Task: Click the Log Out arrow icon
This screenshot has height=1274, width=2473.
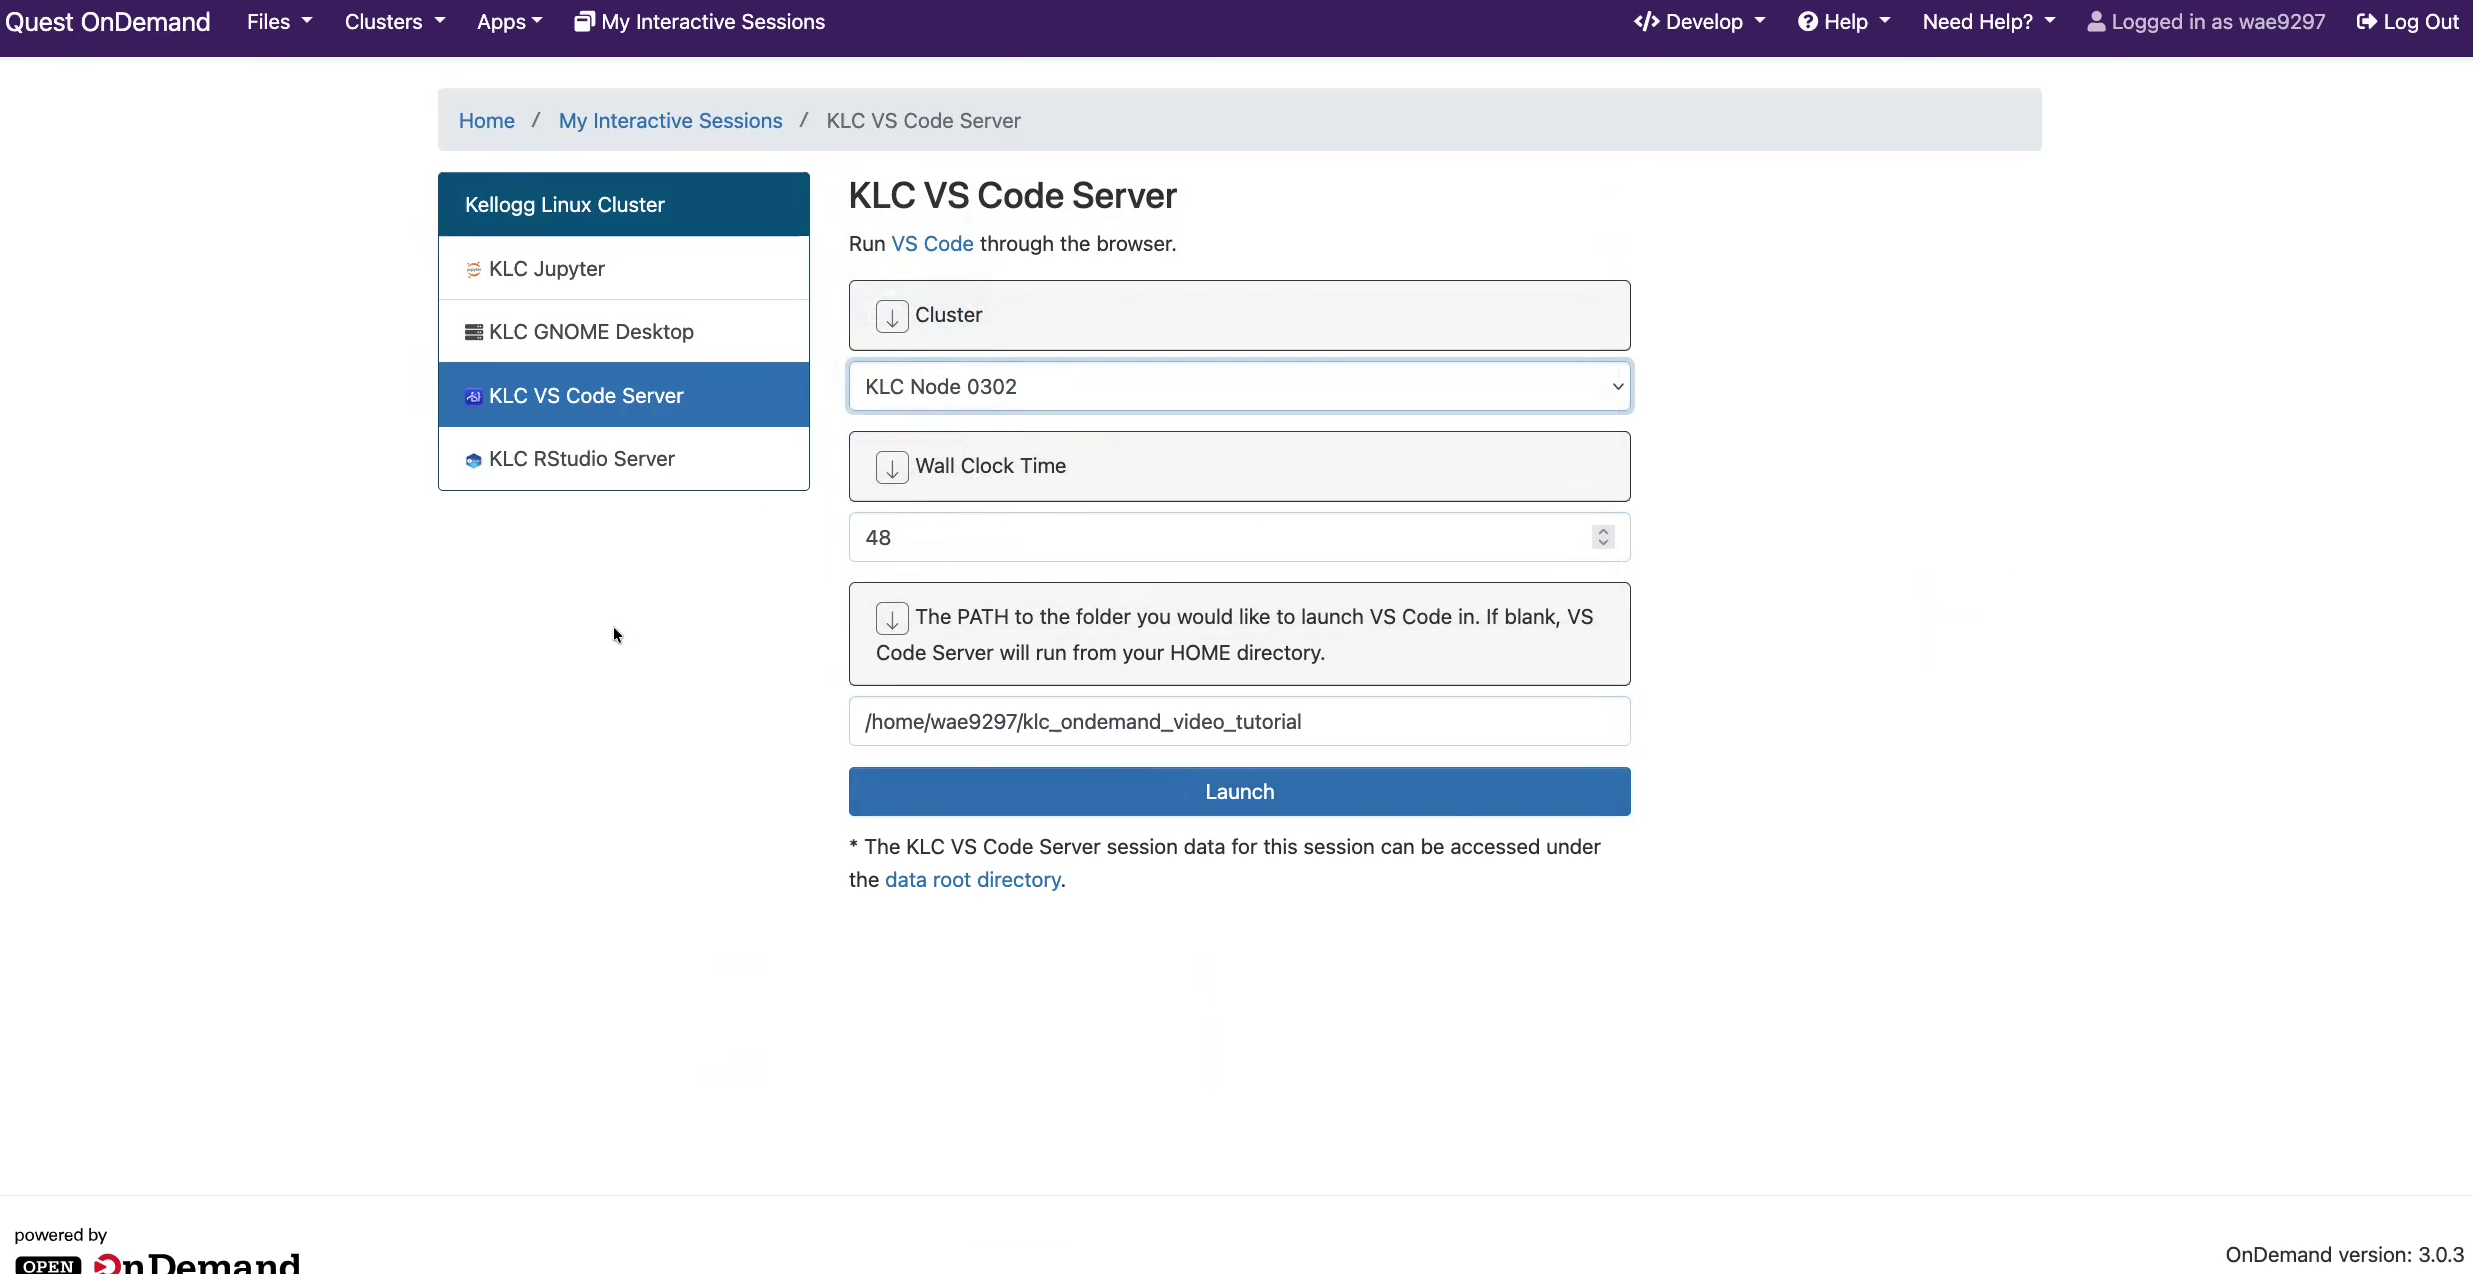Action: point(2367,22)
